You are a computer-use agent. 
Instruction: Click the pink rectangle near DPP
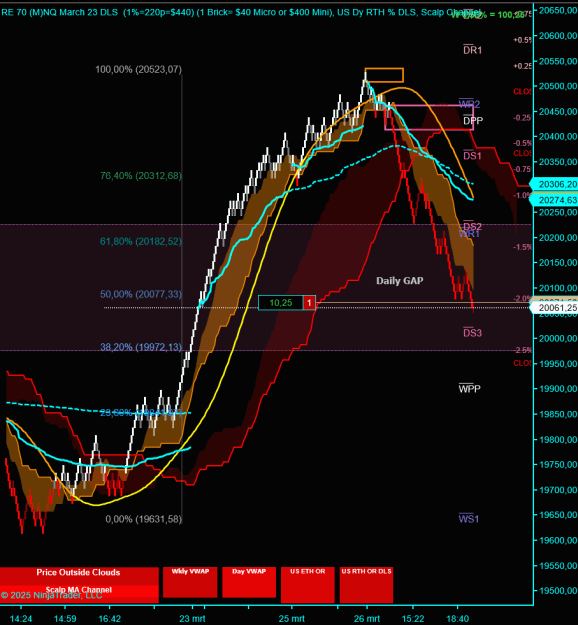pyautogui.click(x=429, y=118)
